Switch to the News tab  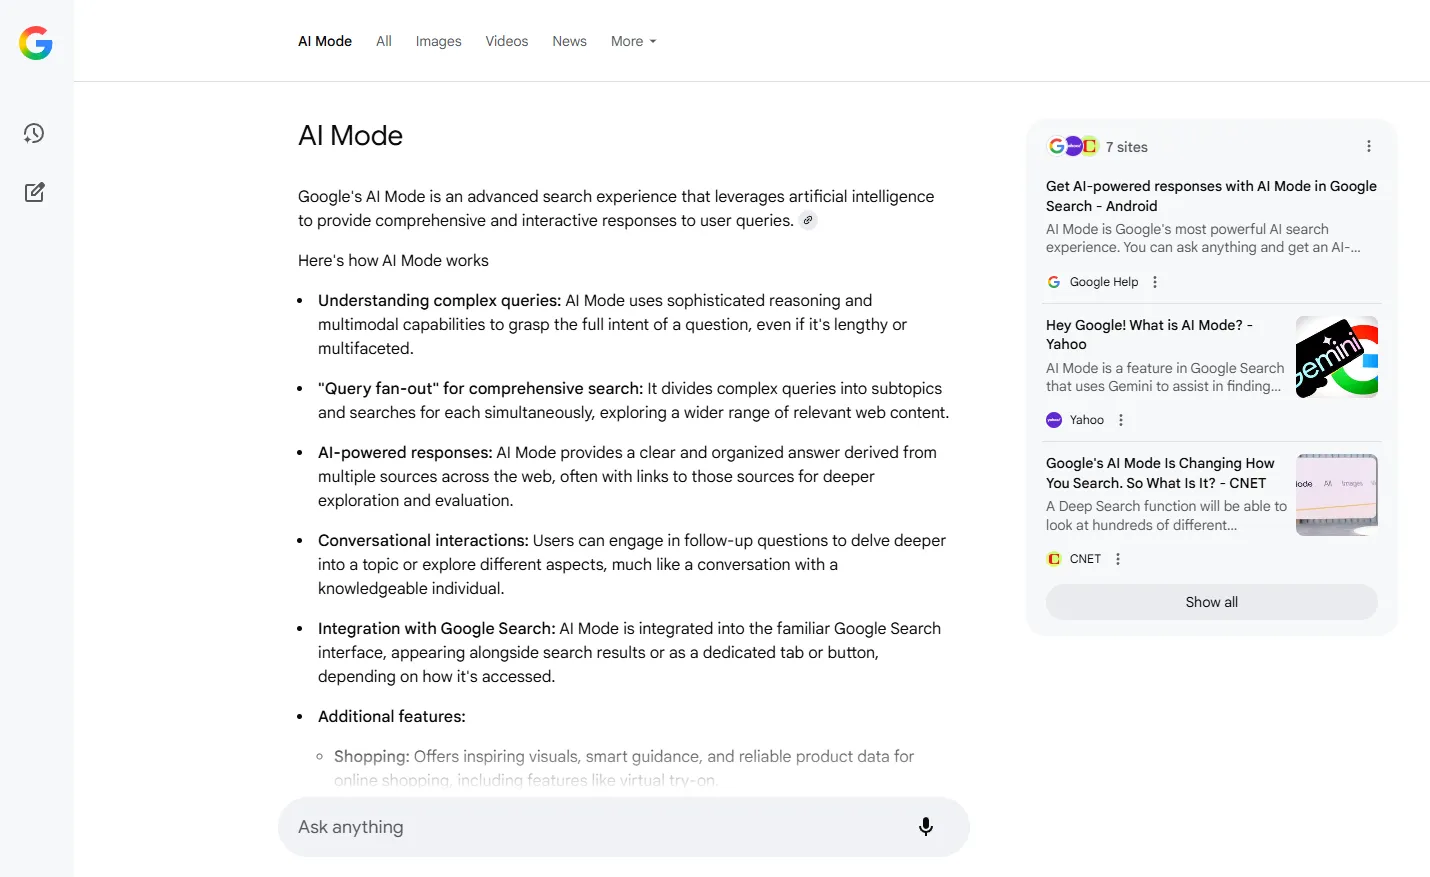point(570,41)
